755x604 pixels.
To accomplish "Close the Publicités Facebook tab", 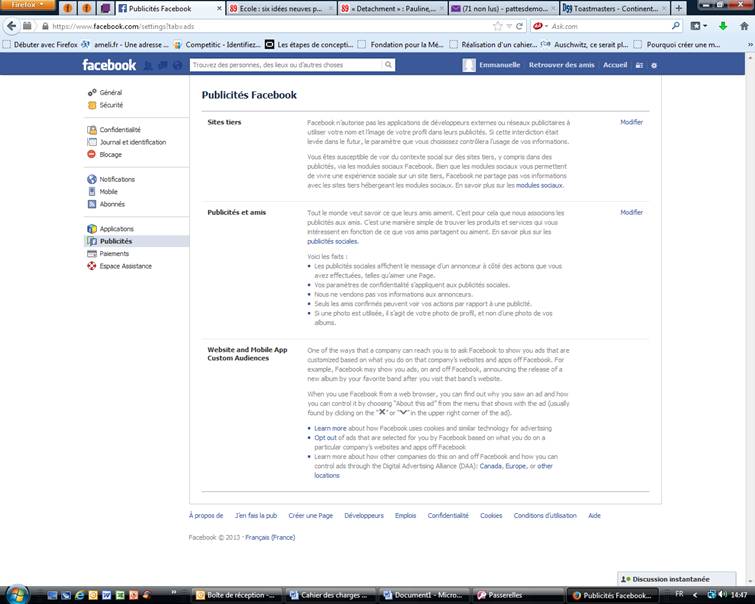I will 219,9.
